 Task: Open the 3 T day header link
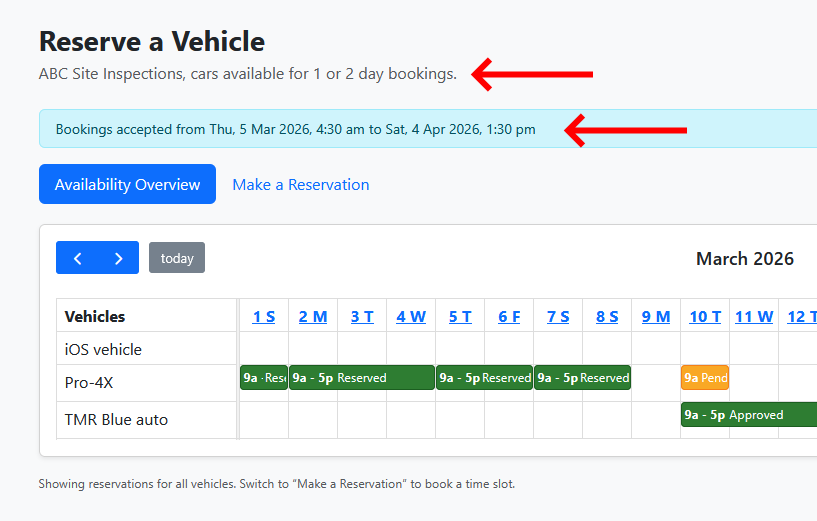(x=362, y=316)
